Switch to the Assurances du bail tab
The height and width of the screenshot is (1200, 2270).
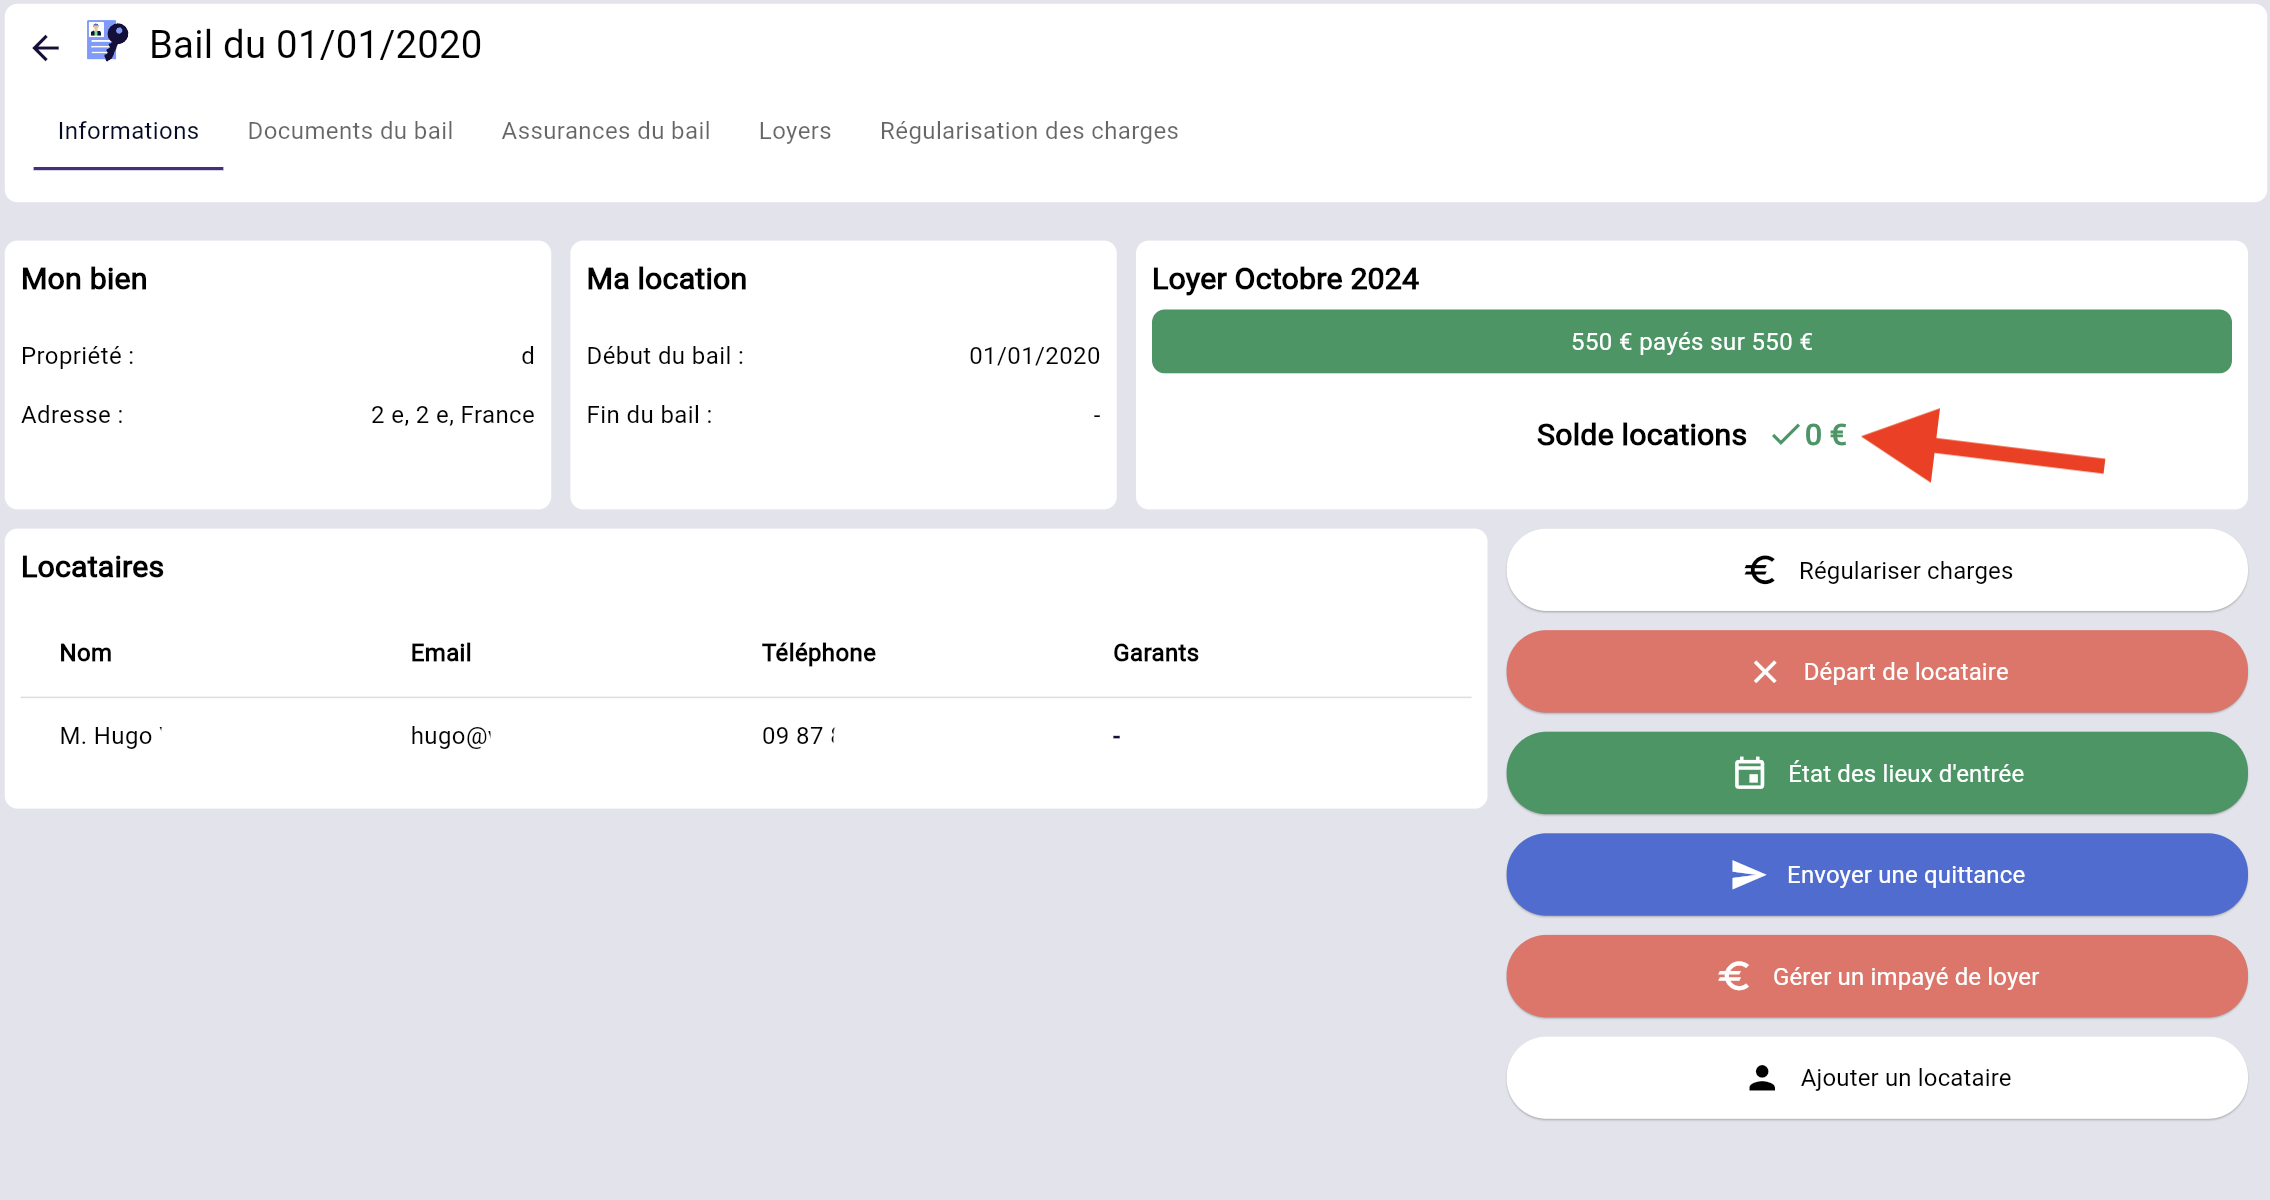(605, 131)
